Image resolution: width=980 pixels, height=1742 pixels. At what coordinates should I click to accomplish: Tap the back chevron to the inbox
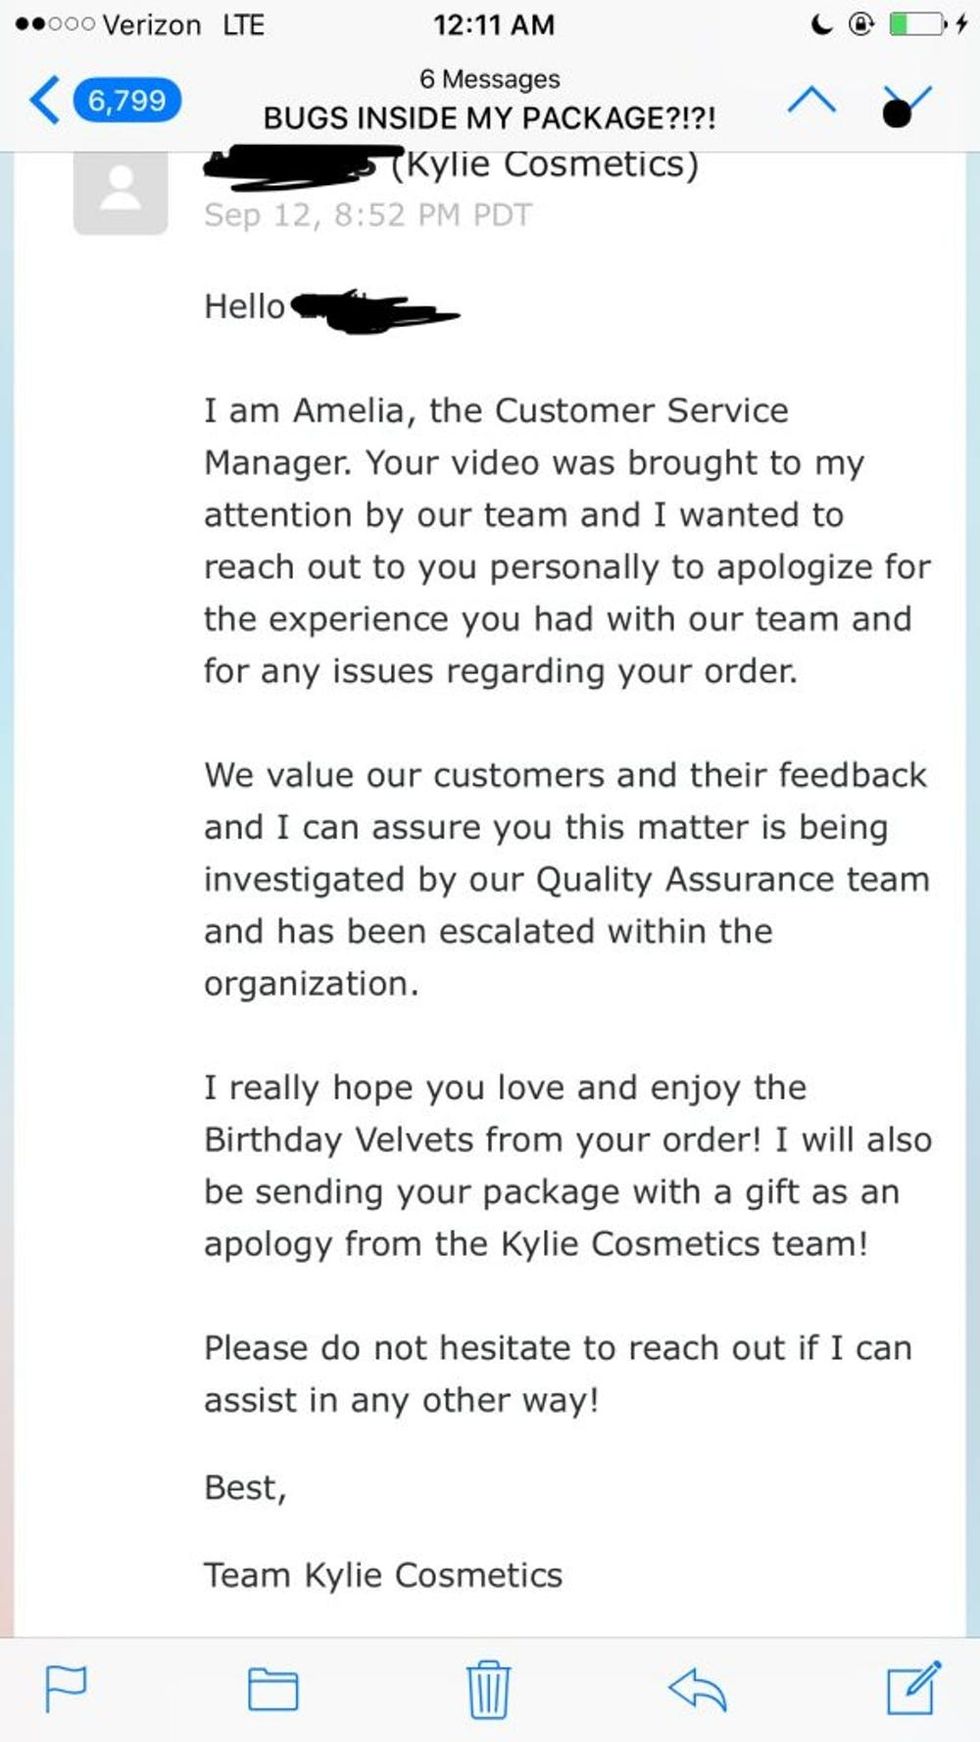click(x=44, y=100)
